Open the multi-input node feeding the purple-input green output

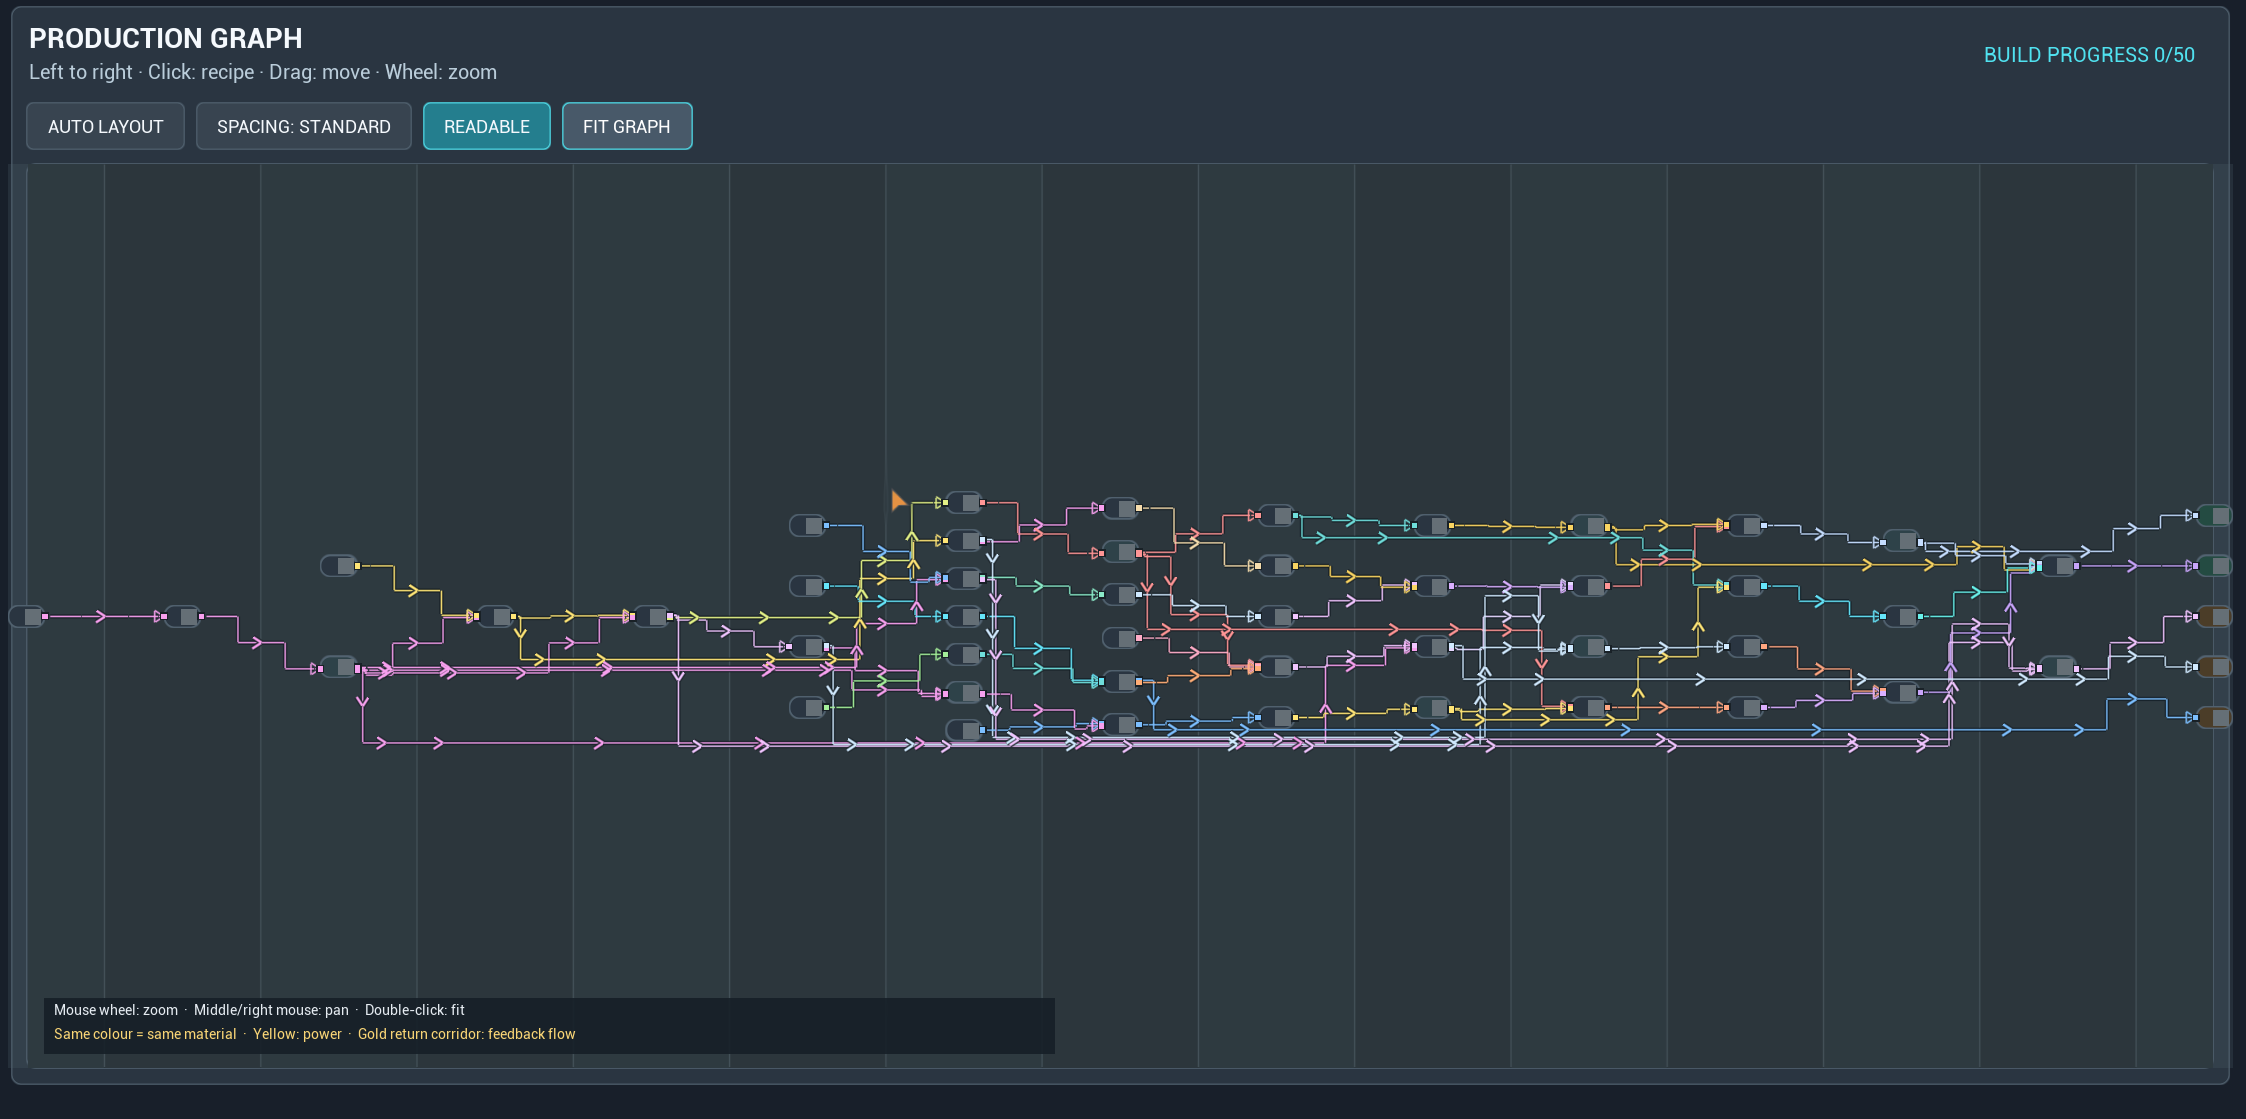[x=2058, y=566]
